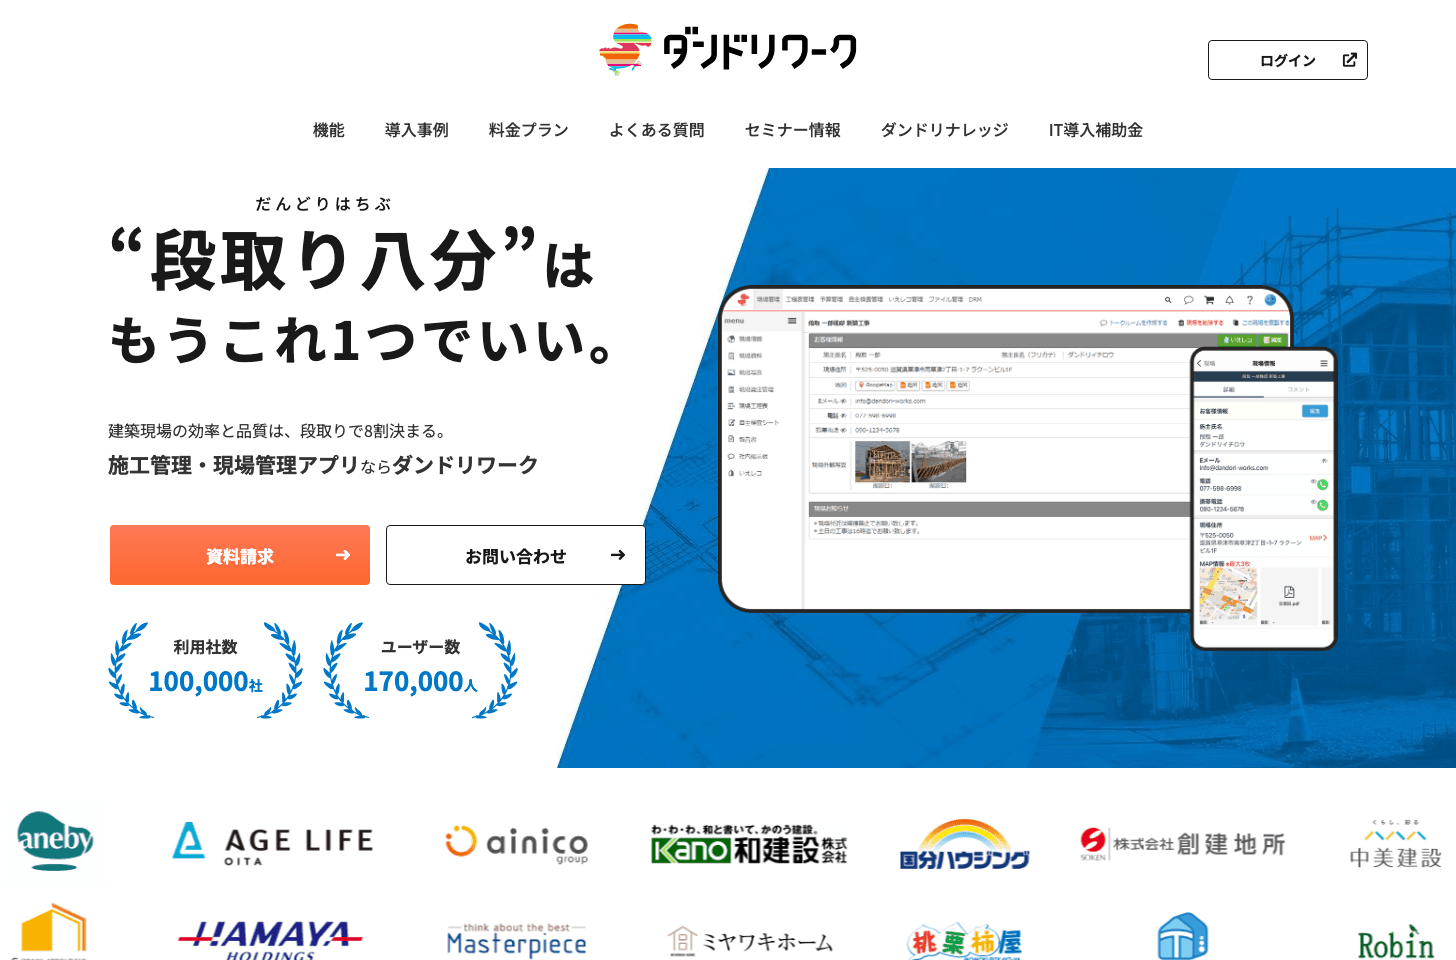Select よくある質問 menu item
The height and width of the screenshot is (960, 1456).
click(656, 130)
